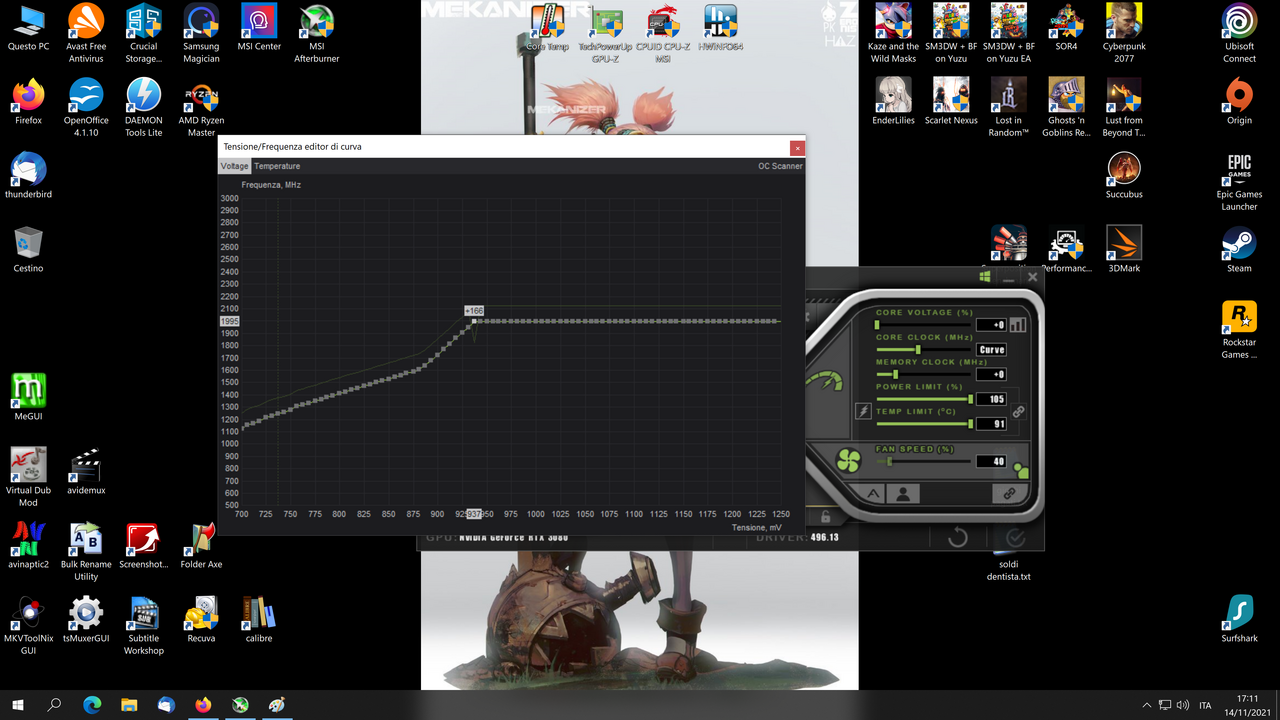This screenshot has height=720, width=1280.
Task: Open the TechPowerUp GPU-Z shortcut
Action: (x=606, y=34)
